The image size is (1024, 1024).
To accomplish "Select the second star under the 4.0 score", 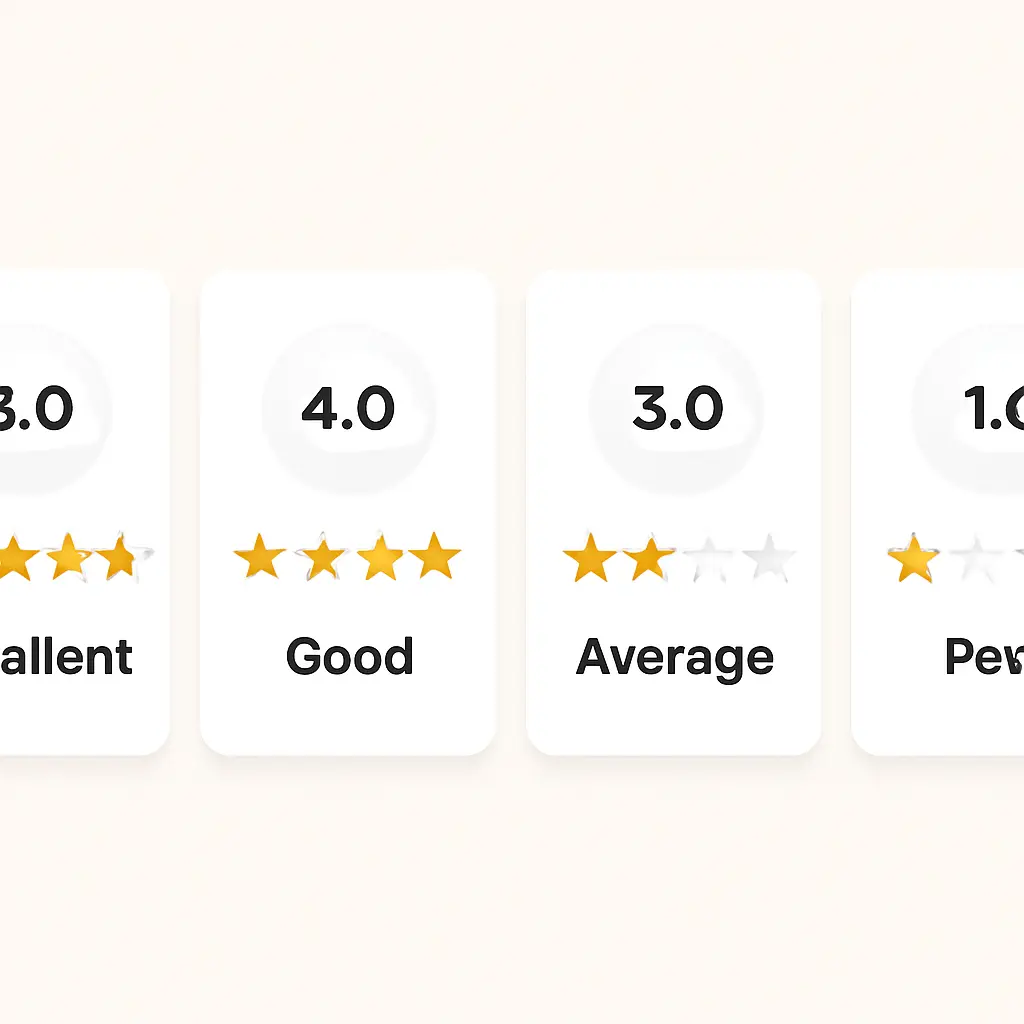I will (320, 557).
